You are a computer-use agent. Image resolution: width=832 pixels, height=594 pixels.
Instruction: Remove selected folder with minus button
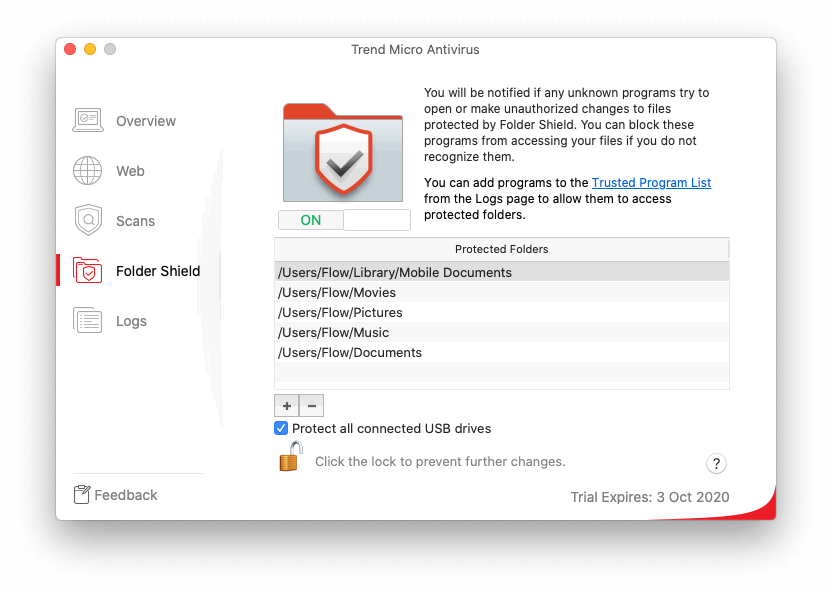pyautogui.click(x=311, y=405)
